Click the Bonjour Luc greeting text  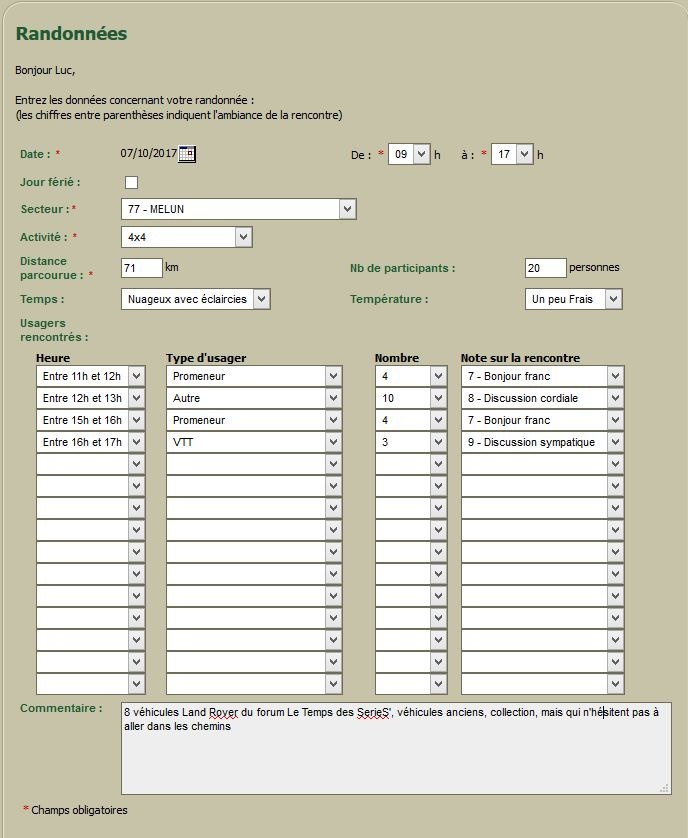coord(45,71)
